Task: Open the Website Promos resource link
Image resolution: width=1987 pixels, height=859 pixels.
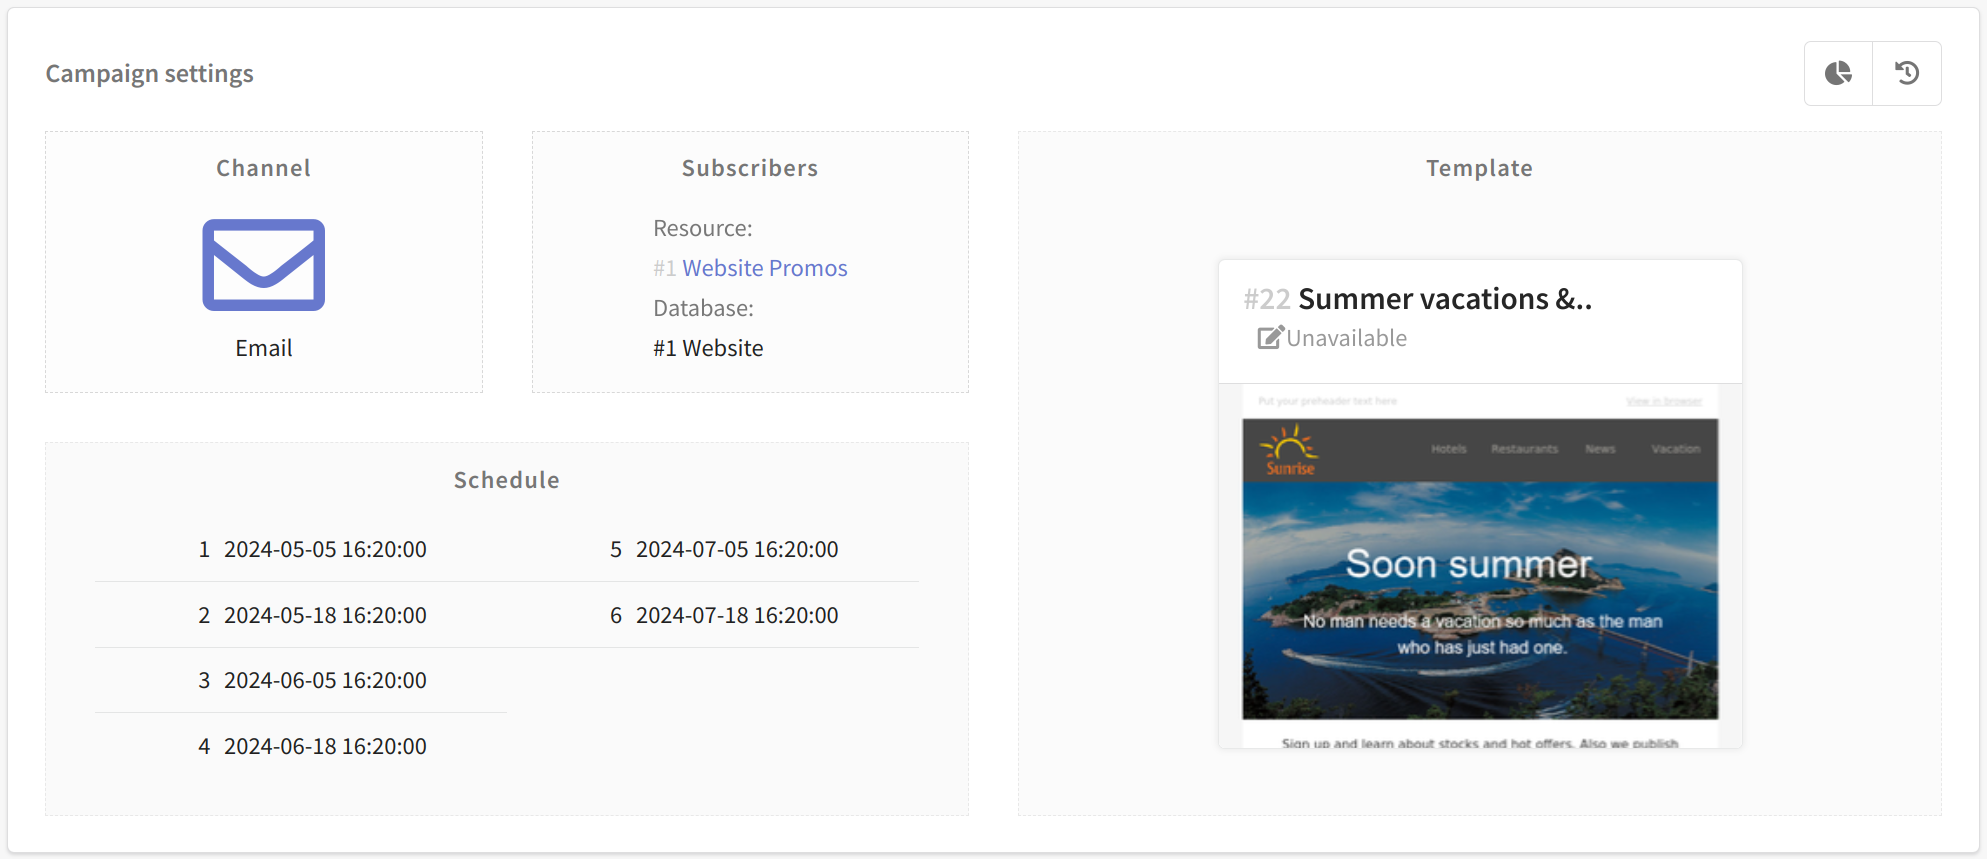Action: tap(765, 268)
